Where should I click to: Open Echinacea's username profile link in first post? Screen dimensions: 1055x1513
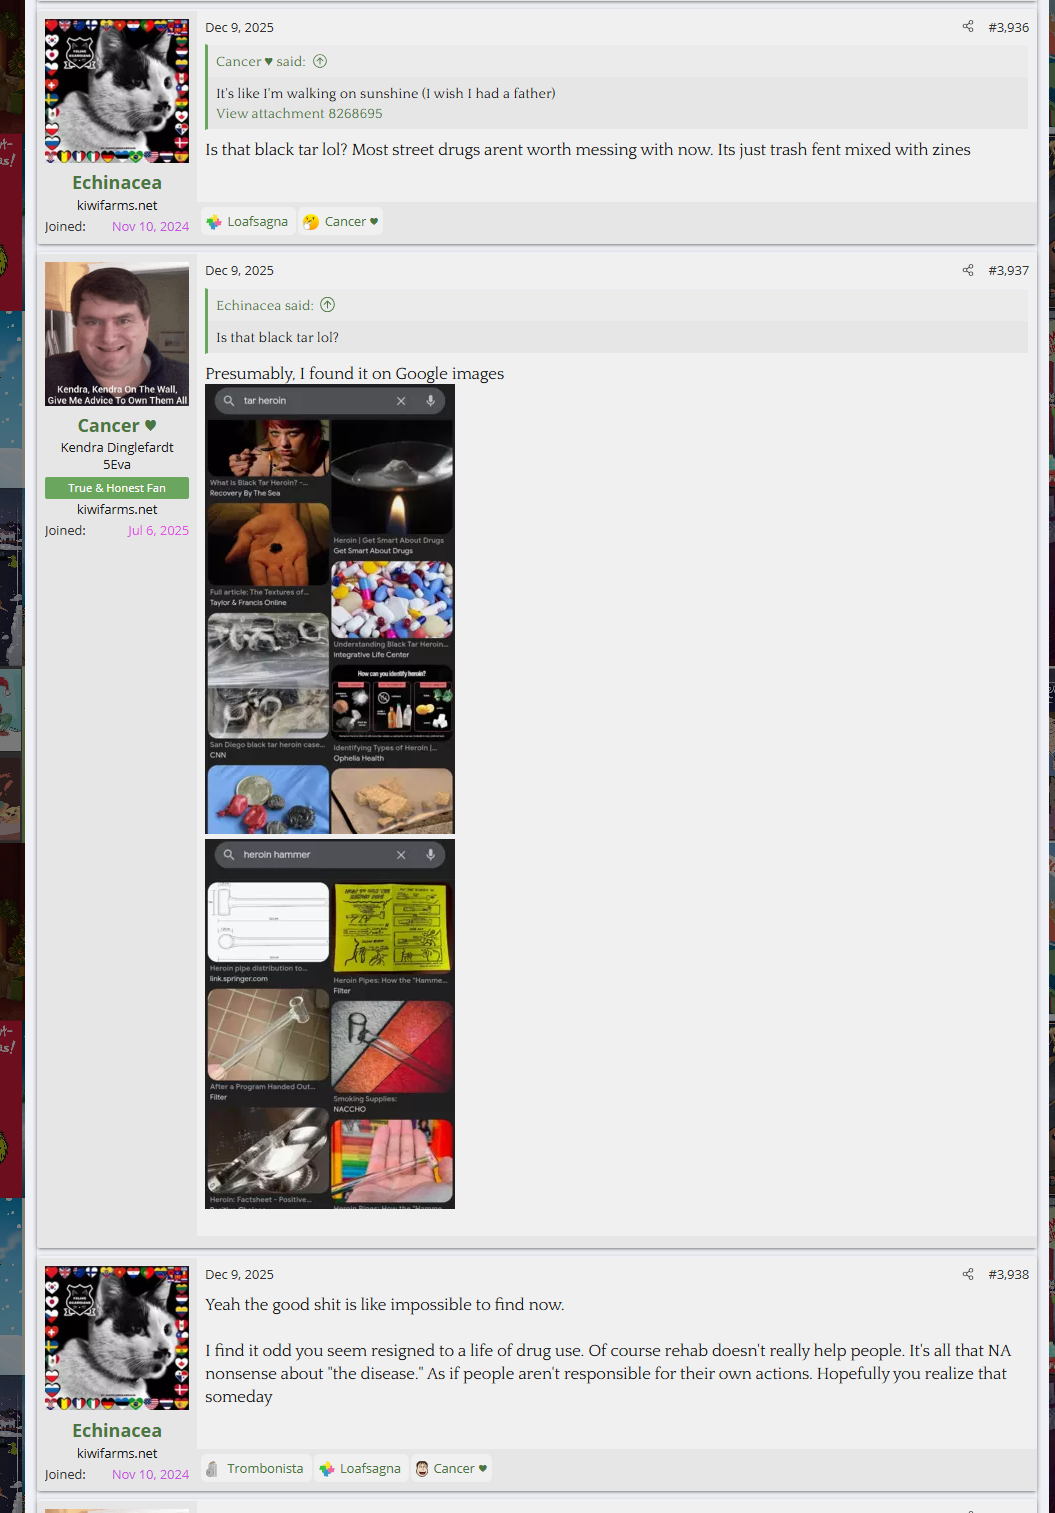pos(117,182)
